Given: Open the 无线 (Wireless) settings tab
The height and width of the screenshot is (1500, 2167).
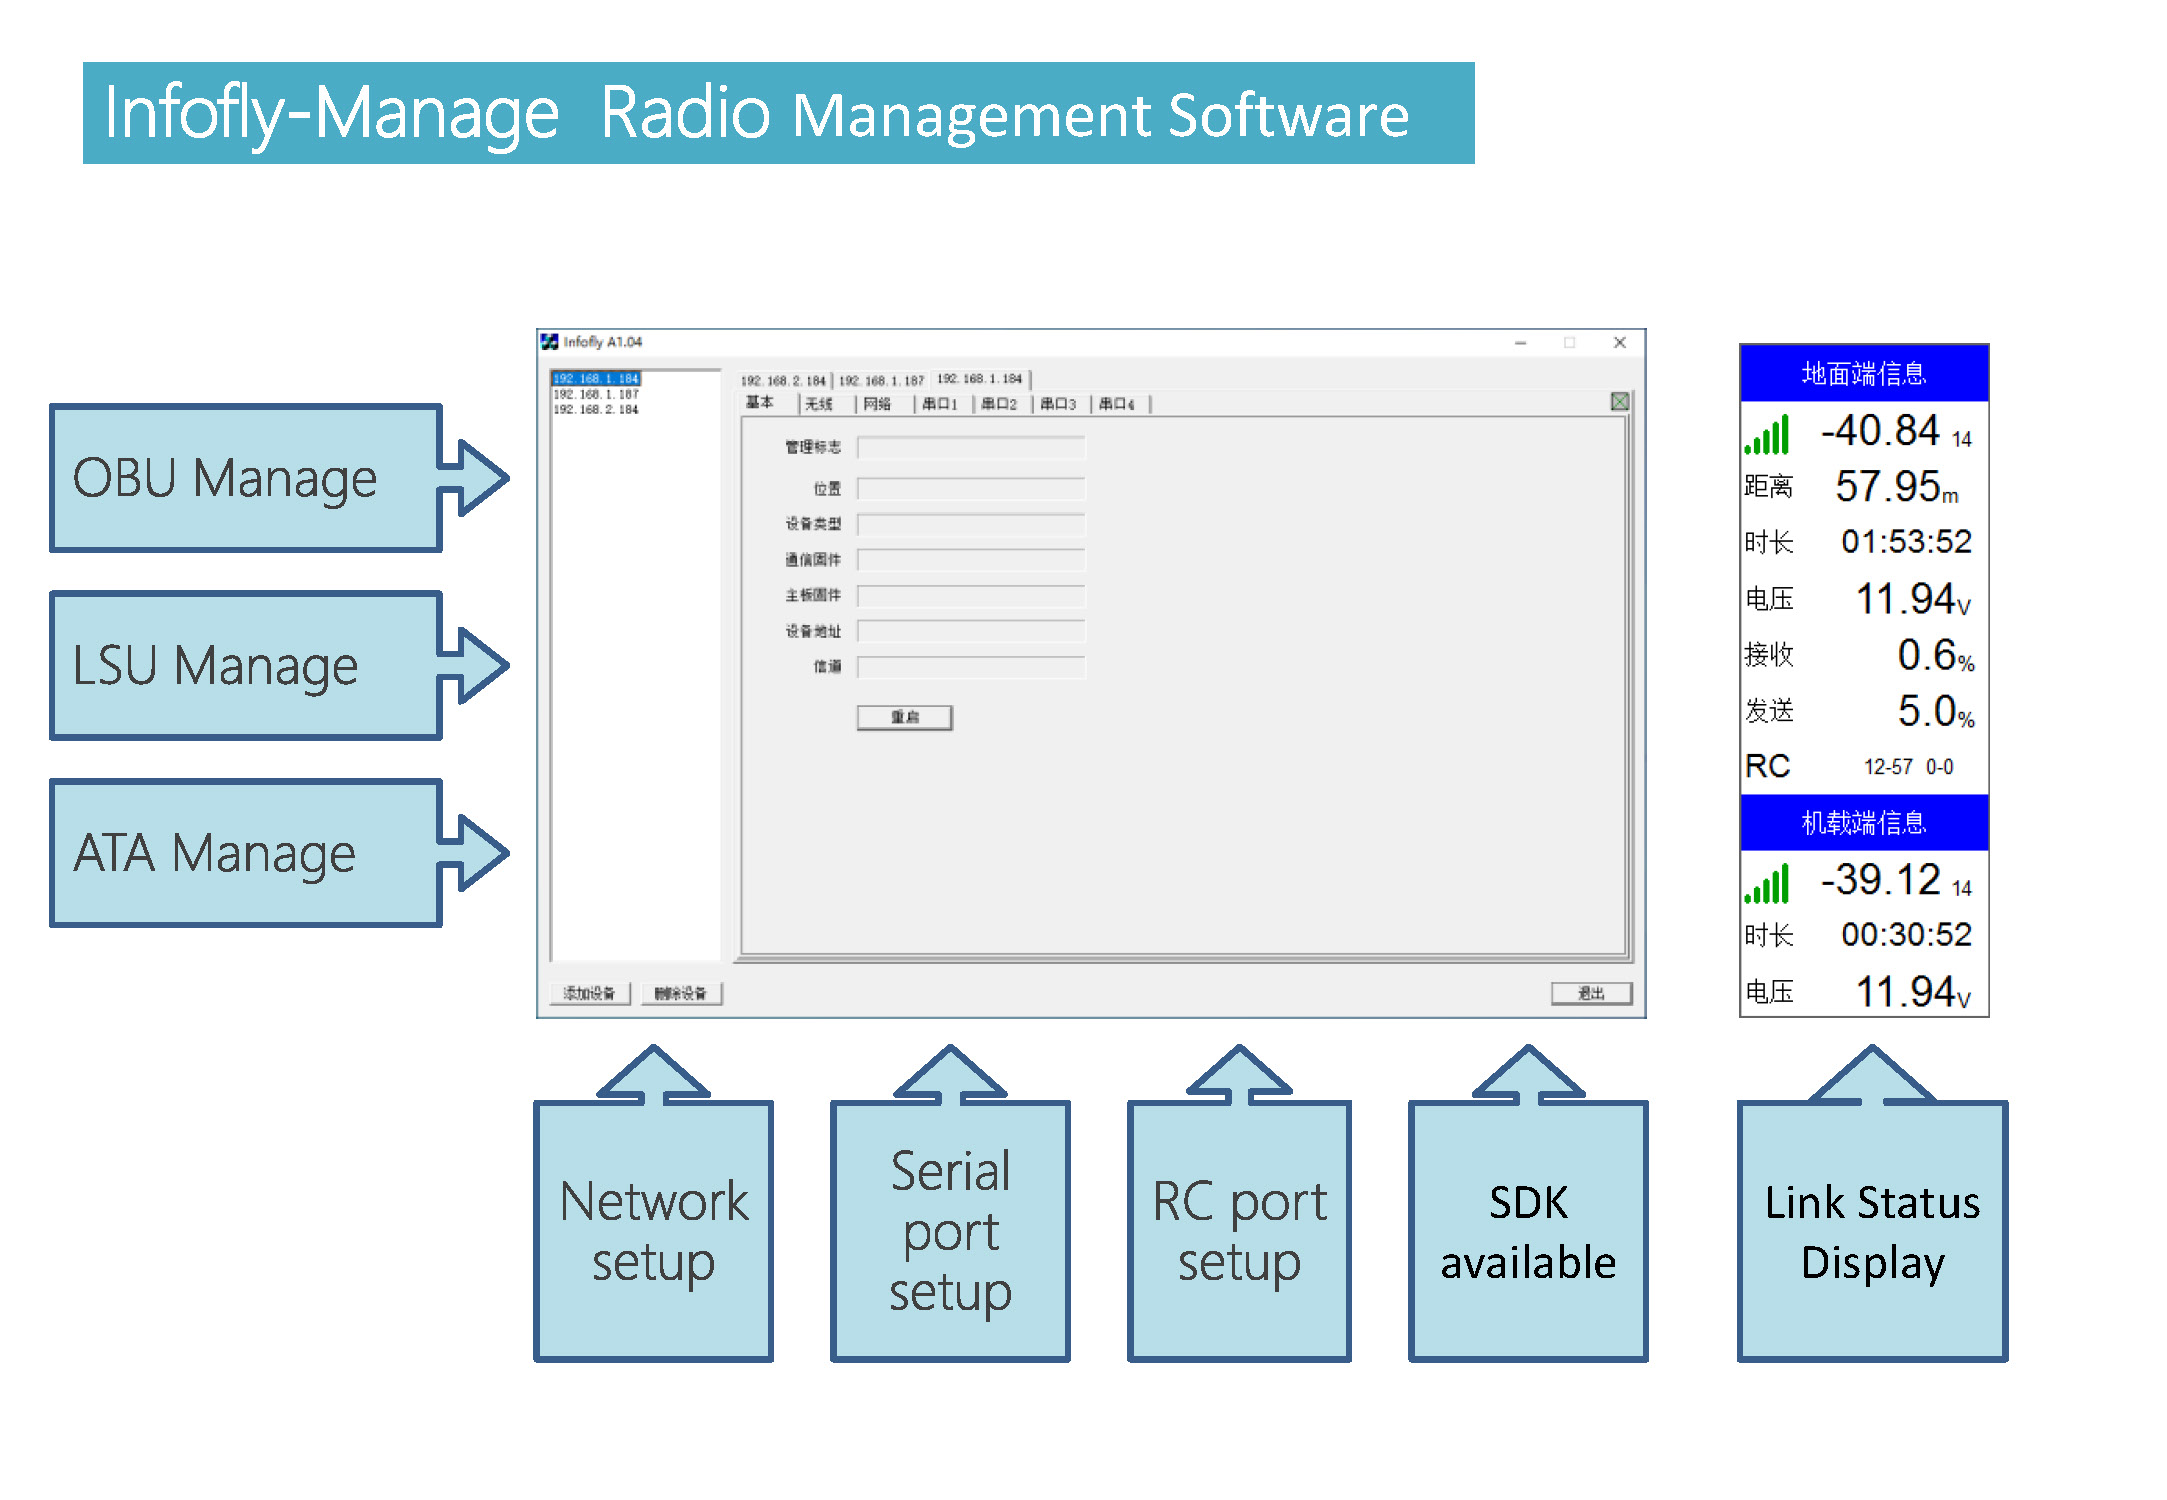Looking at the screenshot, I should pyautogui.click(x=820, y=404).
